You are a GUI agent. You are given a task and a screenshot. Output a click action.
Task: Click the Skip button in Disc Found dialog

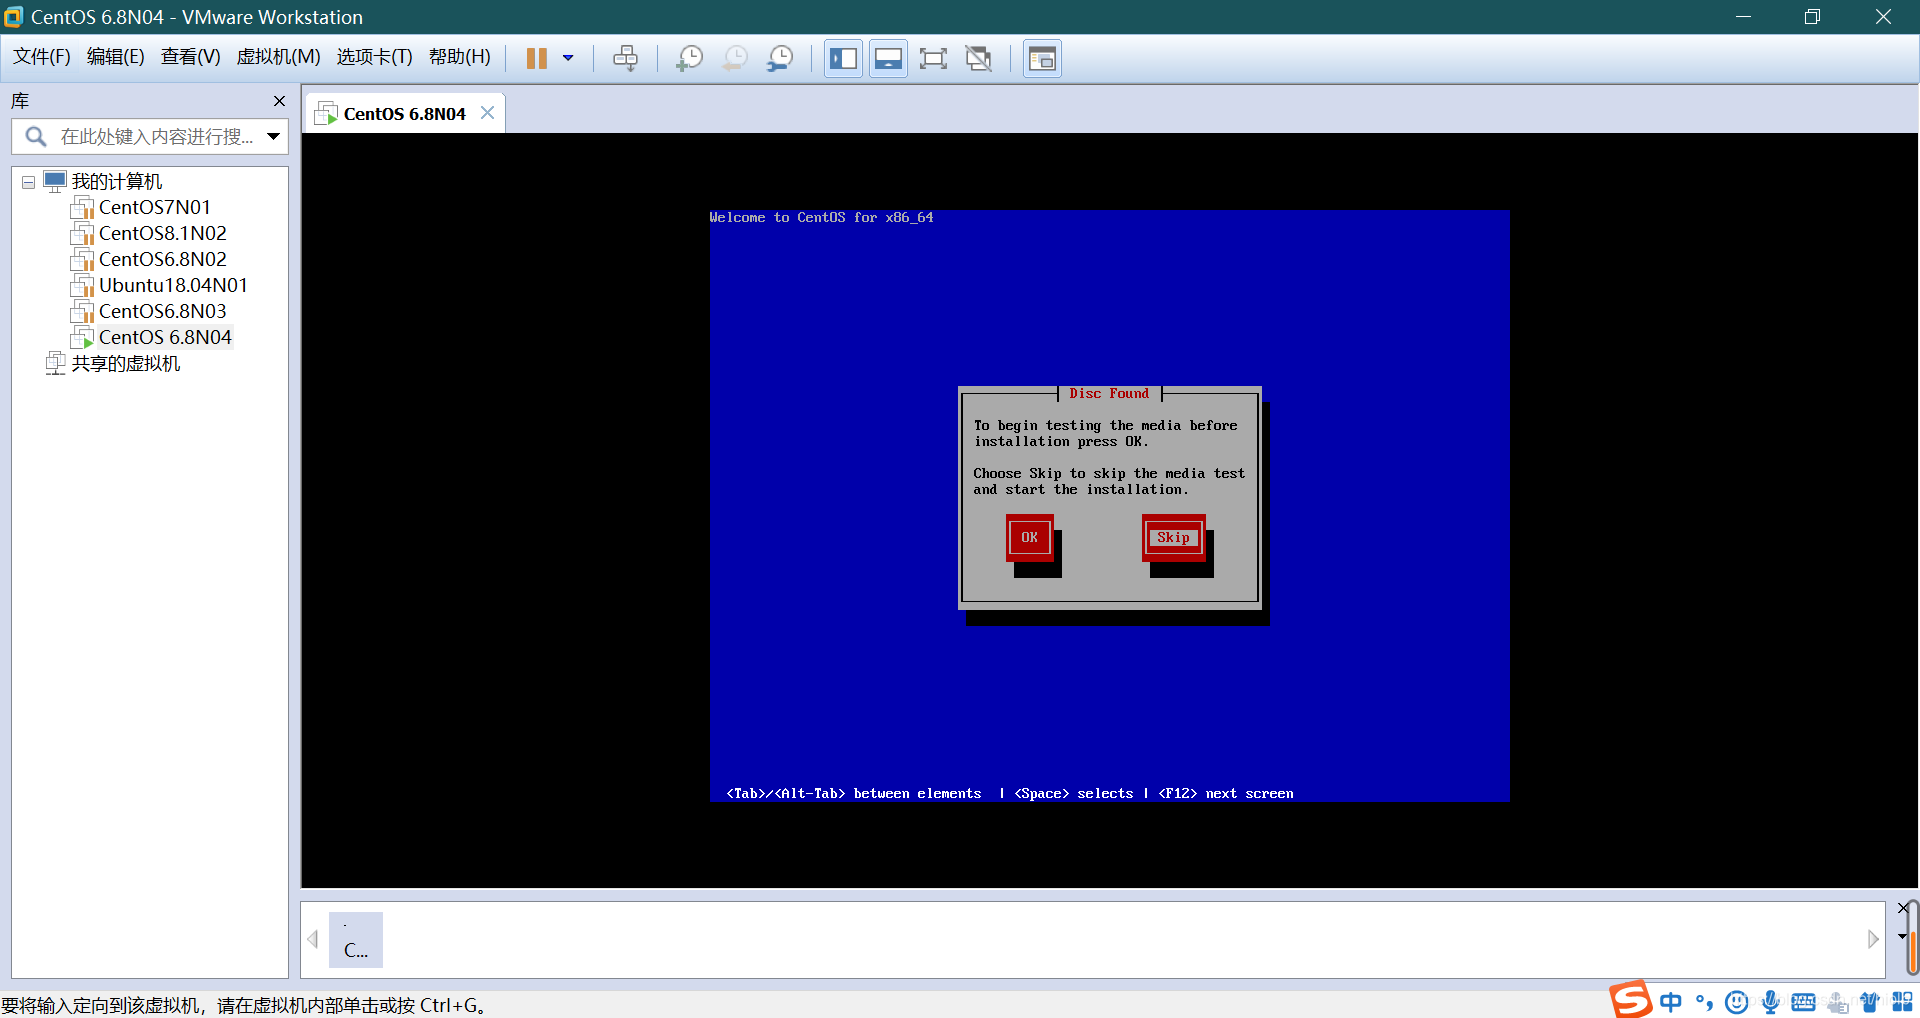tap(1173, 537)
